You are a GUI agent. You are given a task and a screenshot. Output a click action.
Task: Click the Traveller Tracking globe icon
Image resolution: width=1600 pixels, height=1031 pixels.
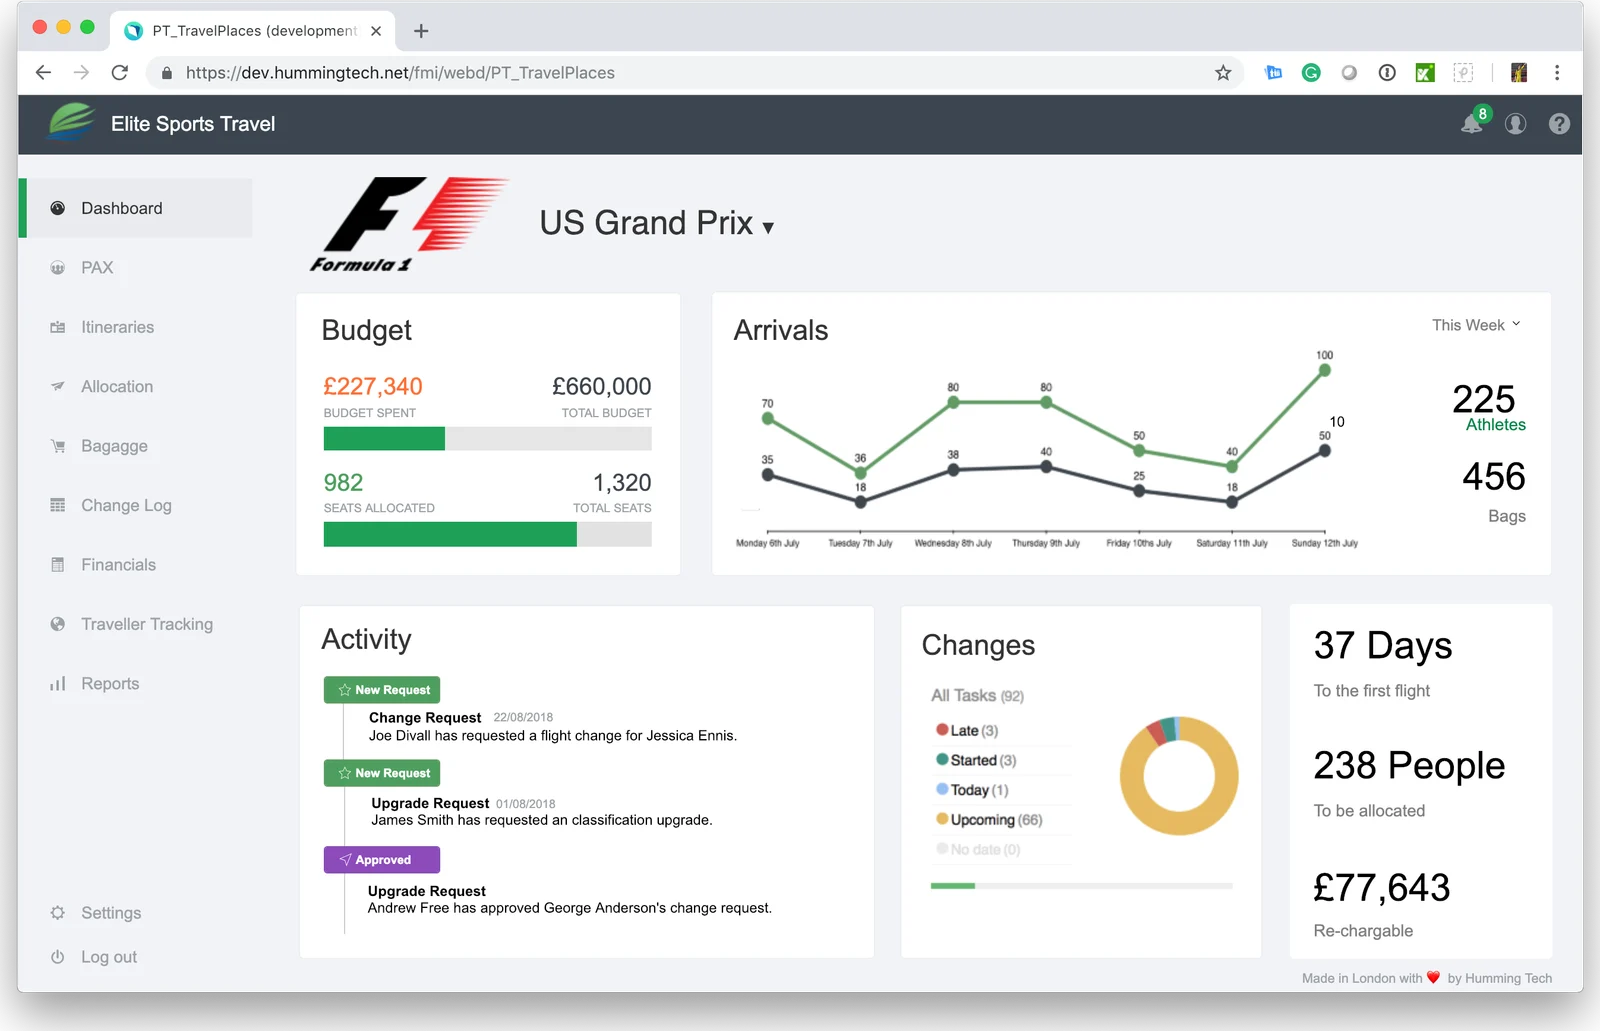(x=58, y=624)
